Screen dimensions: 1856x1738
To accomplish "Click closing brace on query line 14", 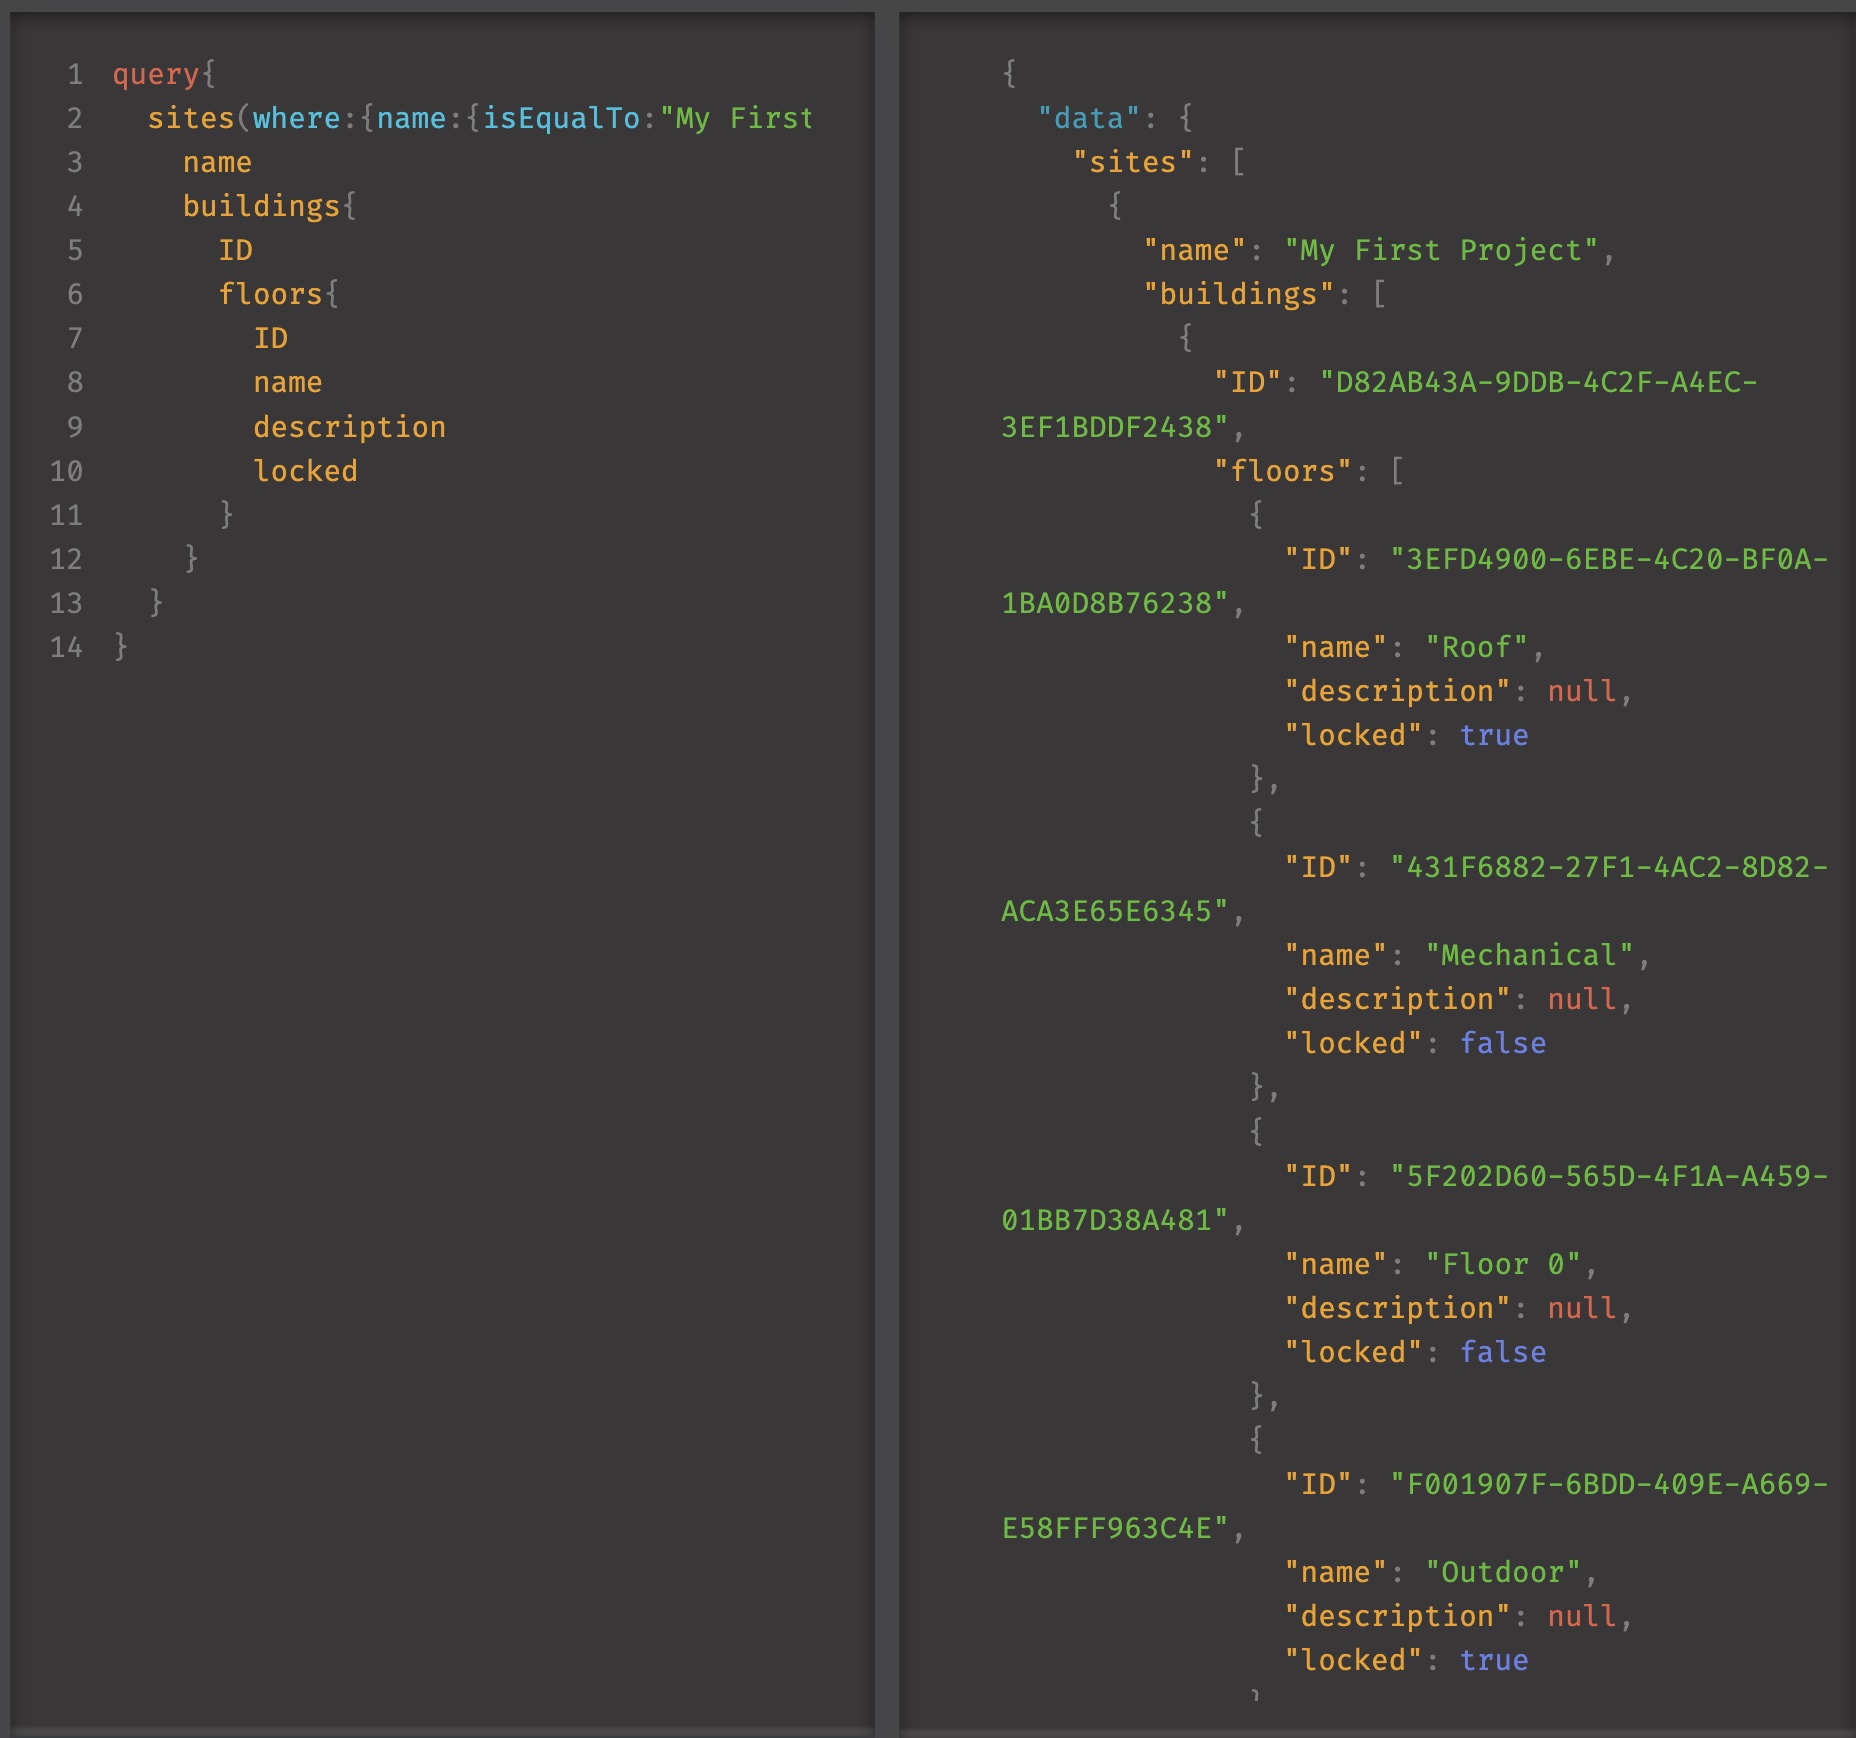I will click(121, 647).
